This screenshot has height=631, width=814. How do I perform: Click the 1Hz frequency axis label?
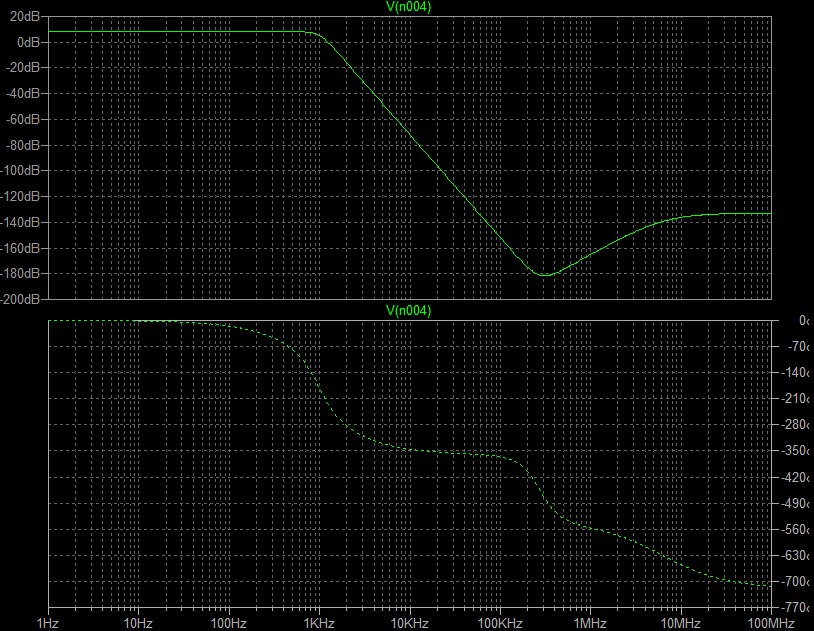point(48,623)
